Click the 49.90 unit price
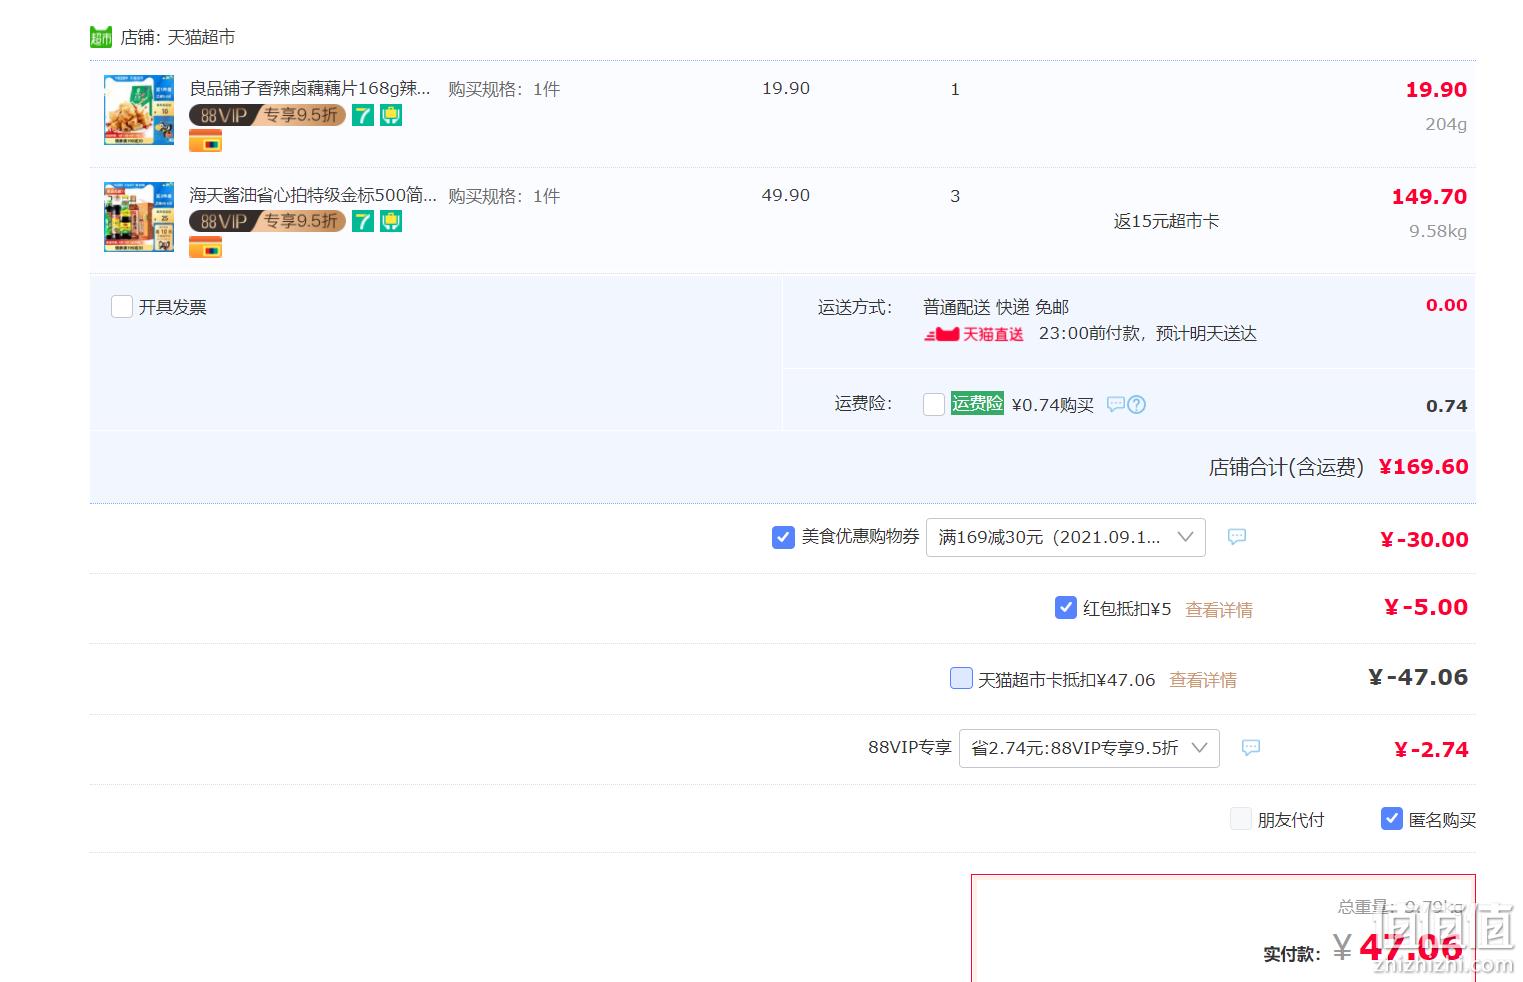The width and height of the screenshot is (1523, 982). tap(786, 195)
